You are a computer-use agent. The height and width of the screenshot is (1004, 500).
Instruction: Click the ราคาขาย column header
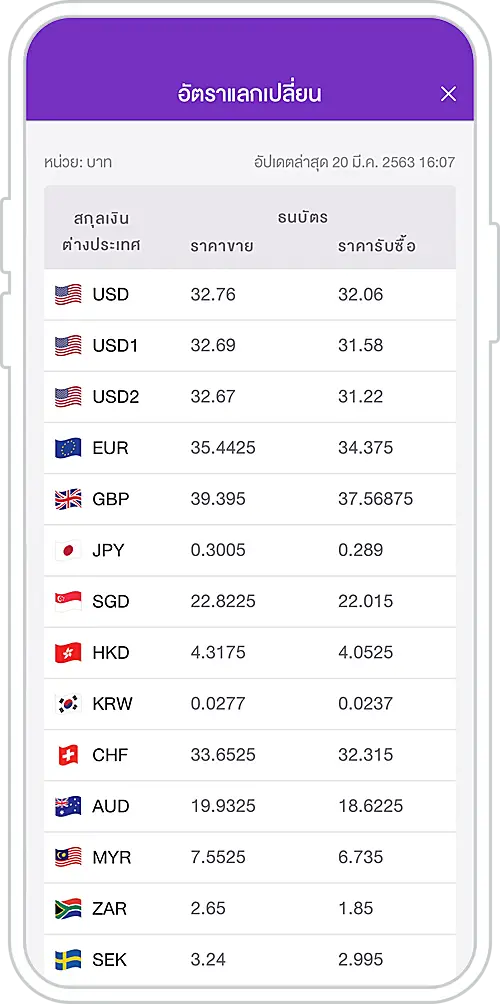tap(222, 246)
